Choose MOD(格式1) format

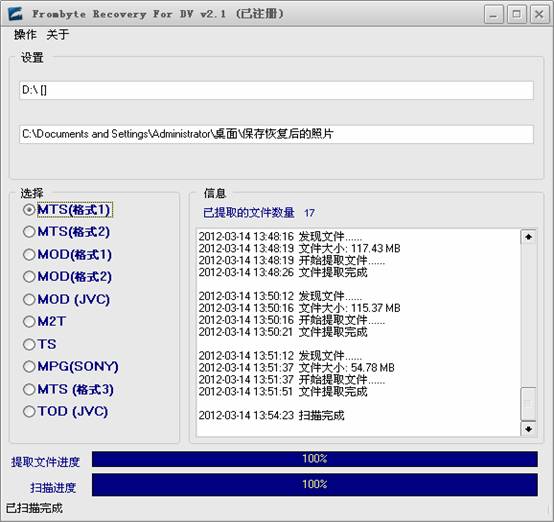click(67, 254)
